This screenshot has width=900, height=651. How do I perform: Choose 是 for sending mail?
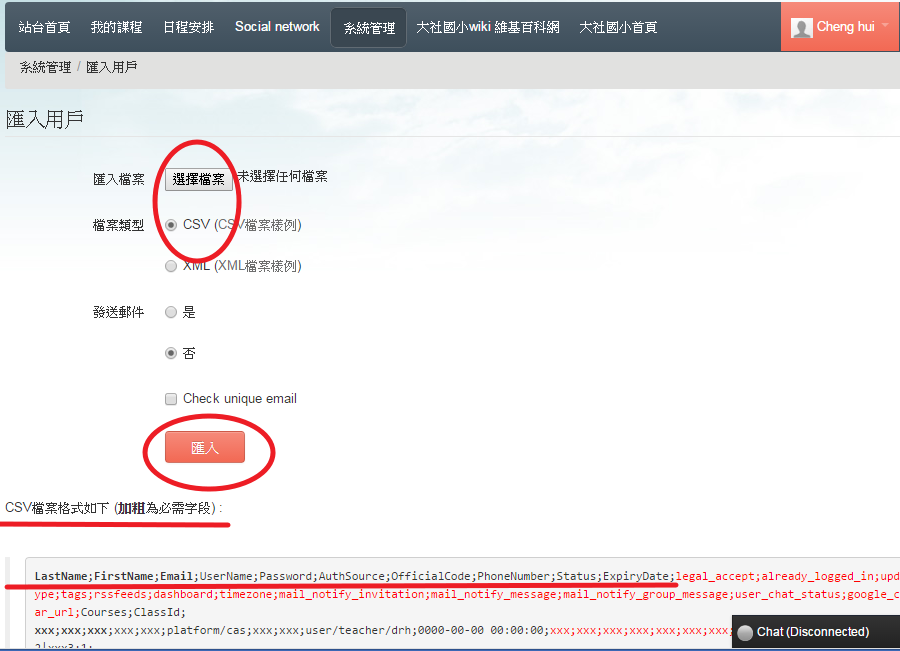coord(171,312)
